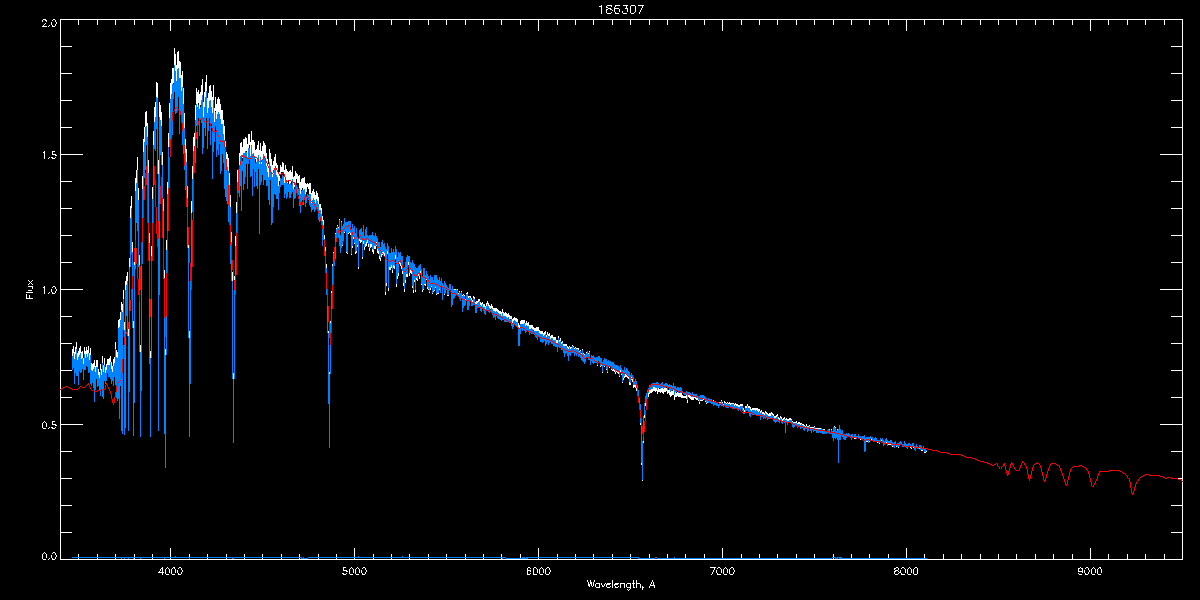Screen dimensions: 1200x600
Task: Click the 9000 wavelength tick label
Action: click(x=1090, y=572)
